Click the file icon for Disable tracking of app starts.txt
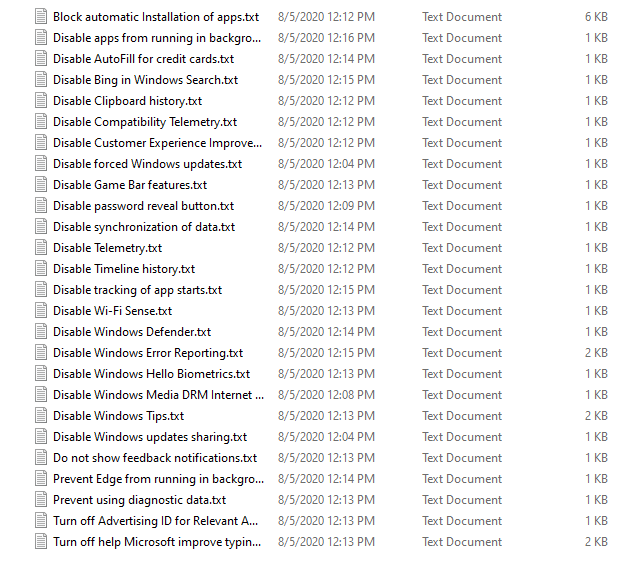634x573 pixels. point(41,290)
